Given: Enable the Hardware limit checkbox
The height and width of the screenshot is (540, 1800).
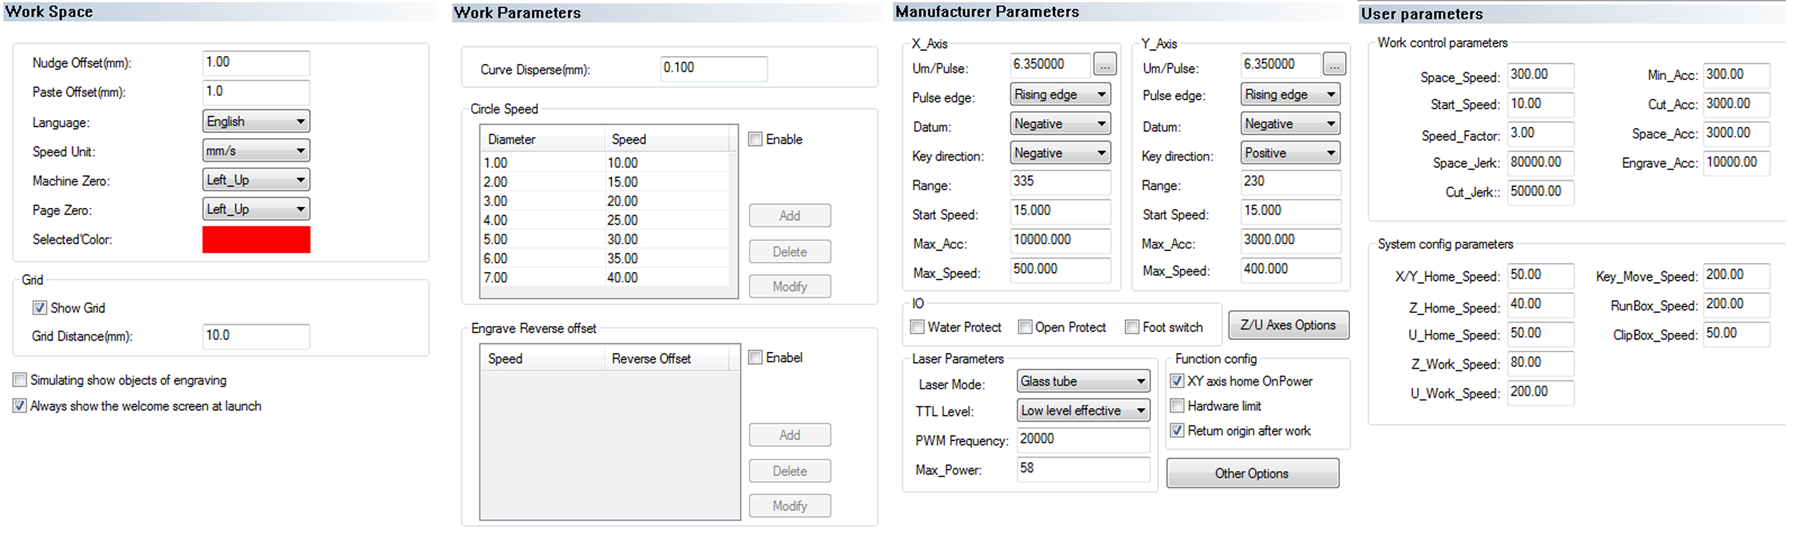Looking at the screenshot, I should [1177, 406].
